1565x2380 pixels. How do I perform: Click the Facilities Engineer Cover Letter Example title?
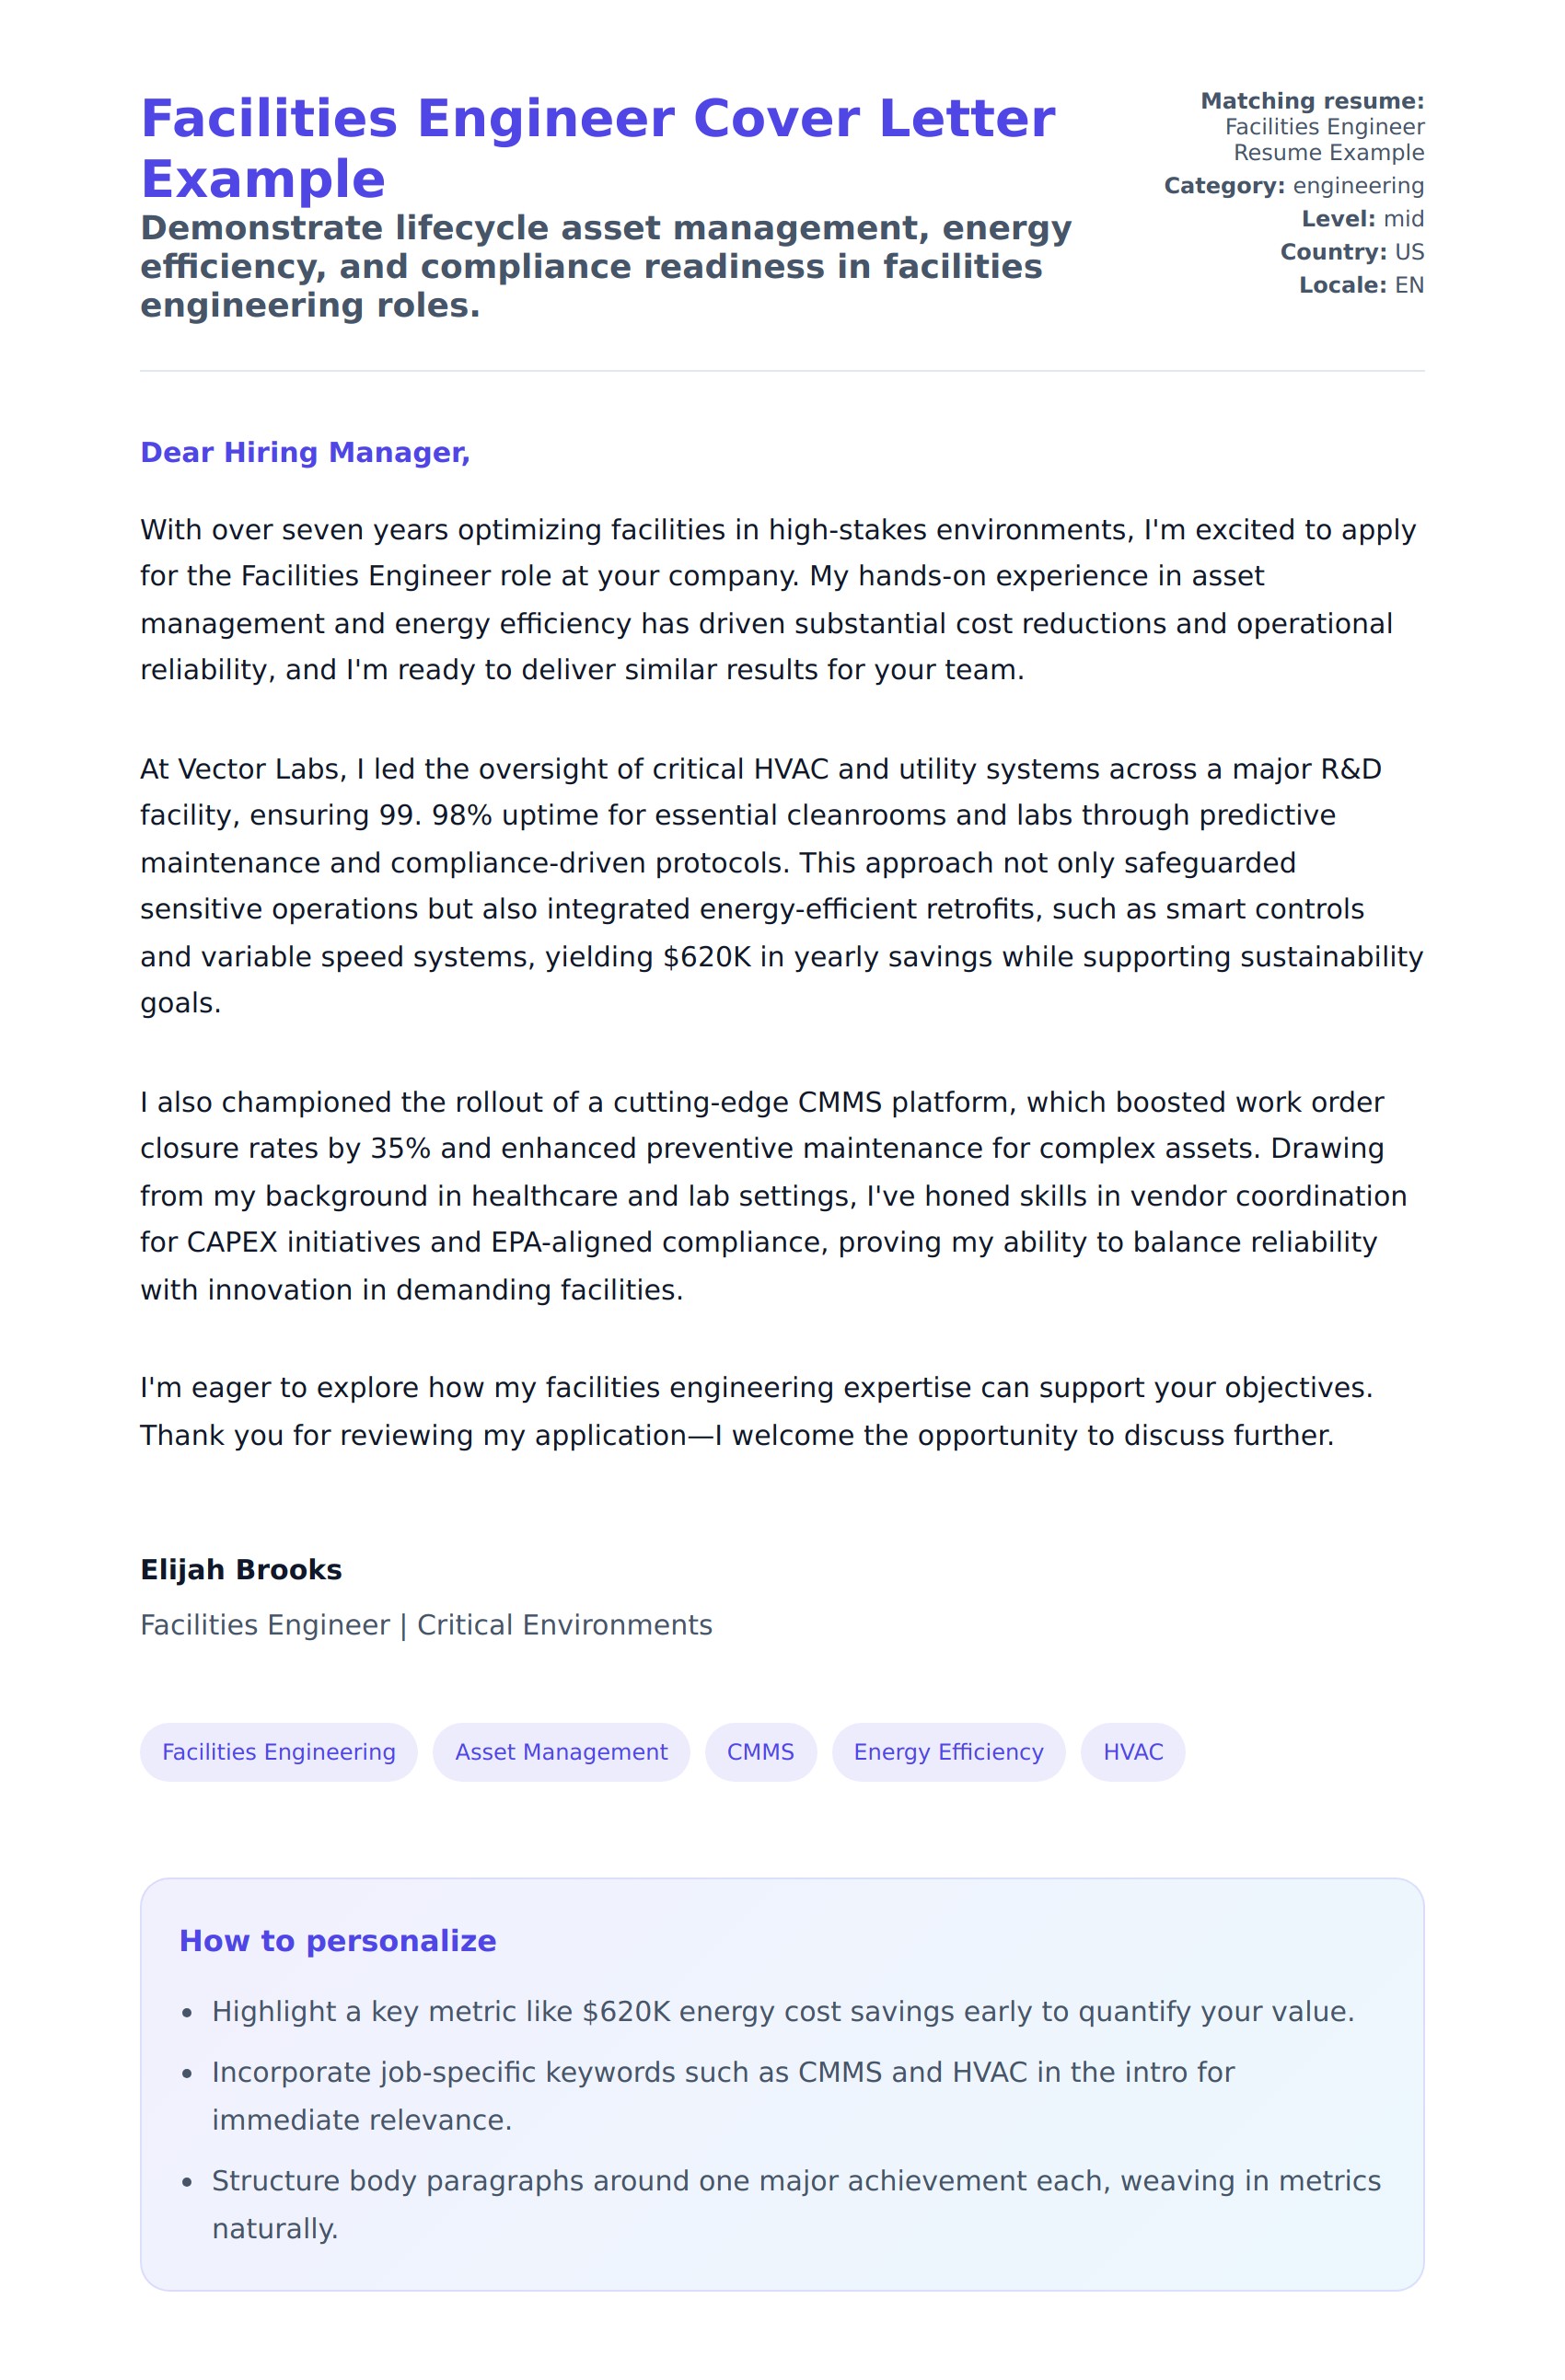(x=597, y=148)
